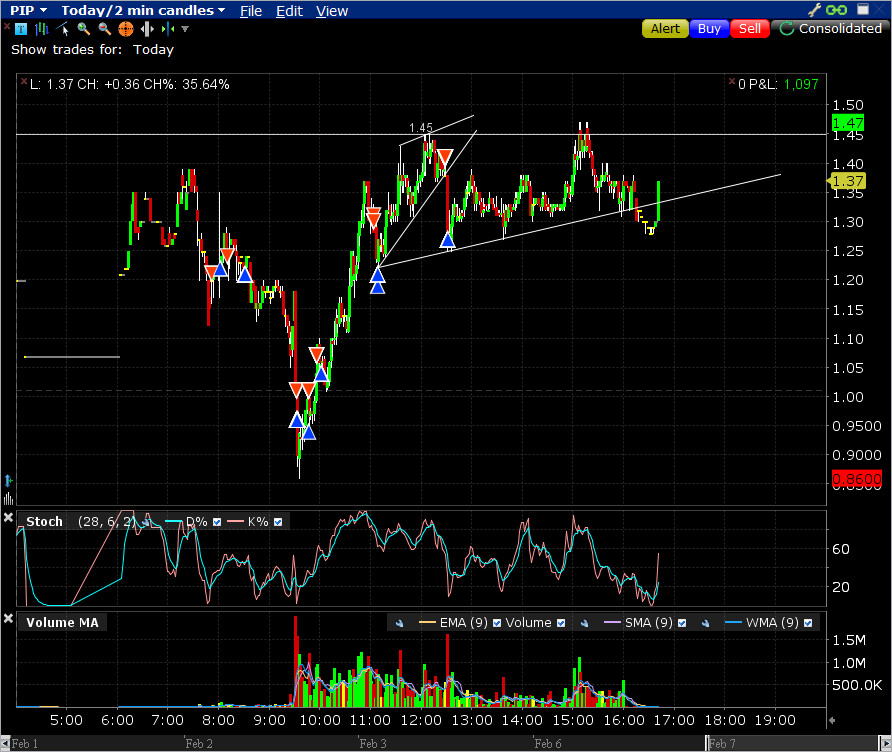
Task: Open the File menu
Action: tap(251, 11)
